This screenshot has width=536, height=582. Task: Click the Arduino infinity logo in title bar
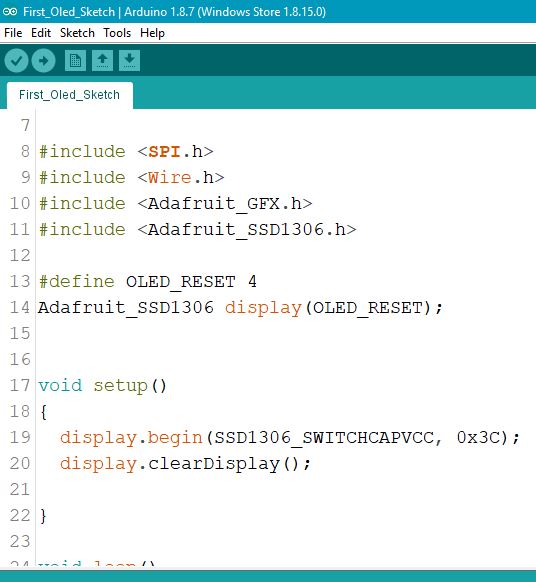pos(10,12)
